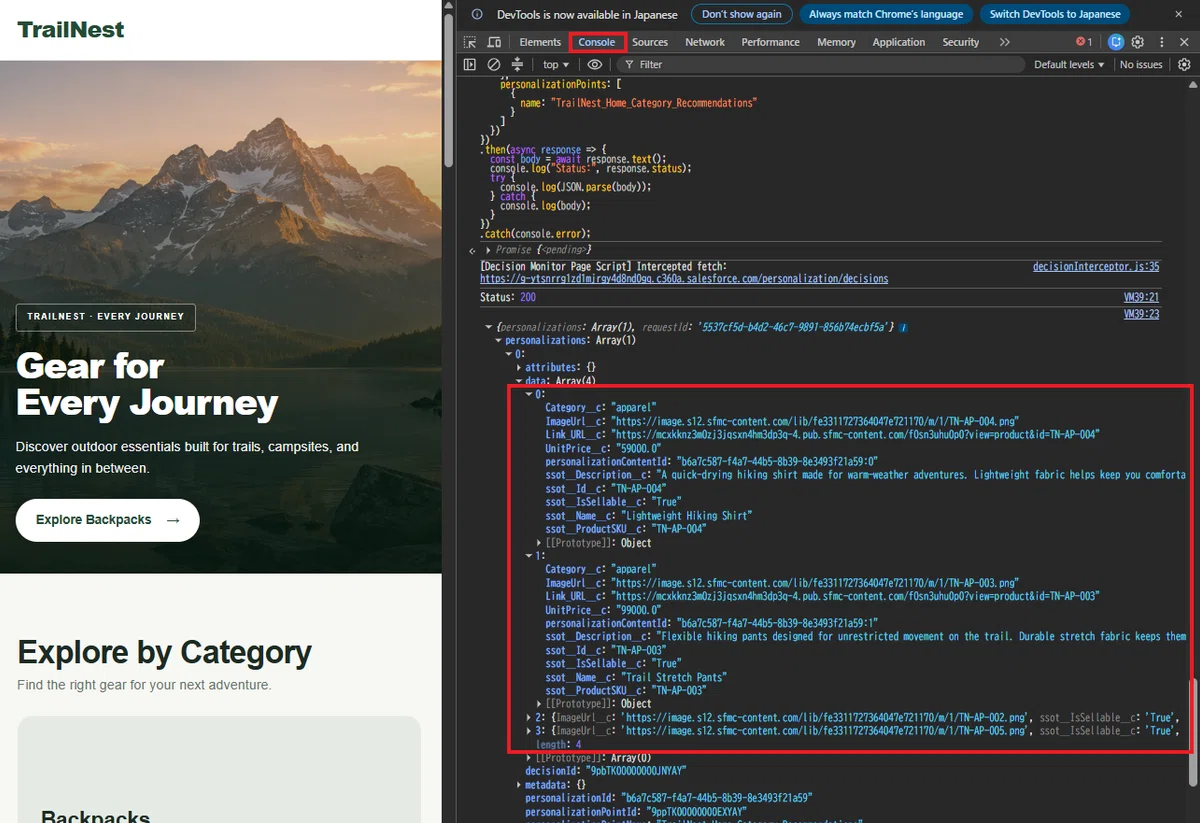Click the Explore Backpacks button
The width and height of the screenshot is (1200, 823).
point(108,520)
